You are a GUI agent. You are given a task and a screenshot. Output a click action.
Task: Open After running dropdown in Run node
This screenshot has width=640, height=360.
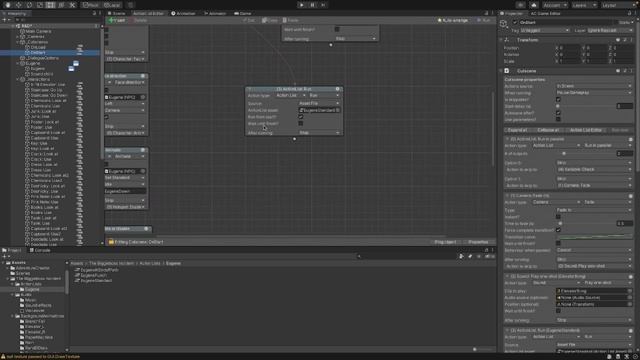pos(319,133)
